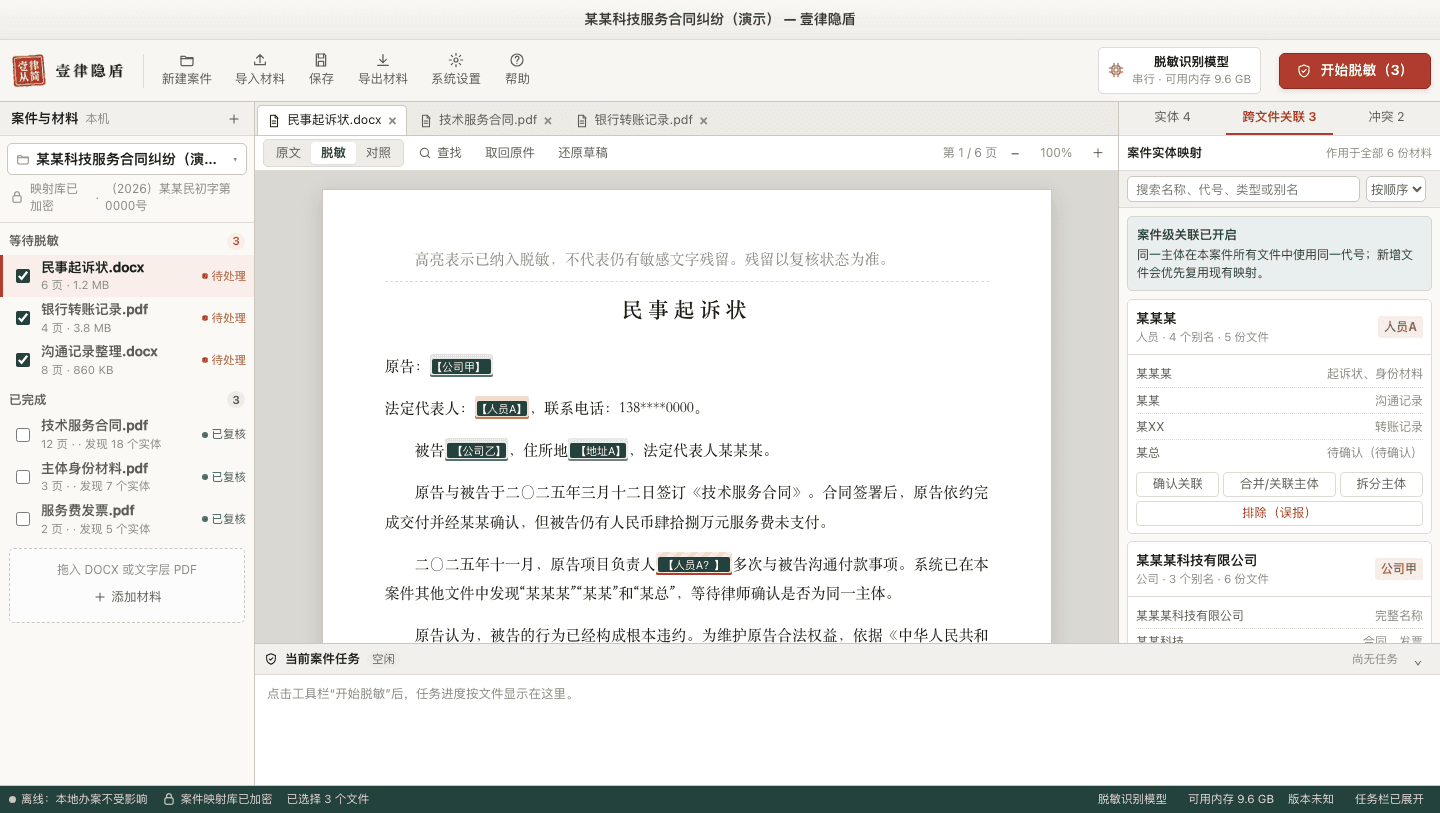Open the 实体 4 tab
The image size is (1440, 813).
point(1172,117)
